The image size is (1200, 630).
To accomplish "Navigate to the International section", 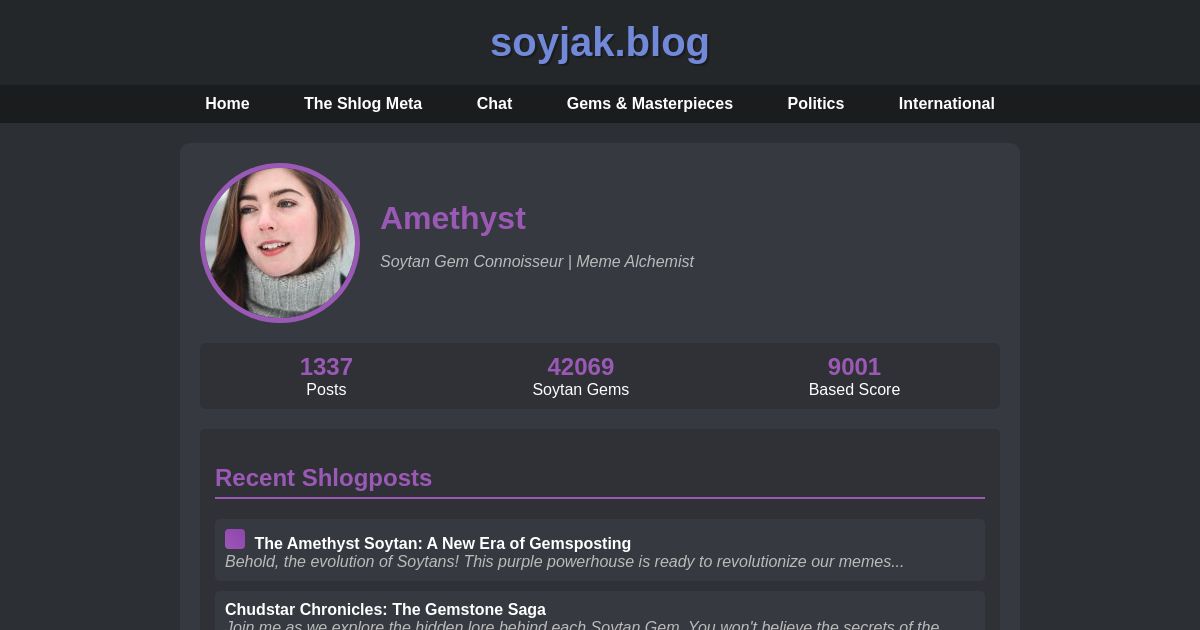I will tap(946, 104).
